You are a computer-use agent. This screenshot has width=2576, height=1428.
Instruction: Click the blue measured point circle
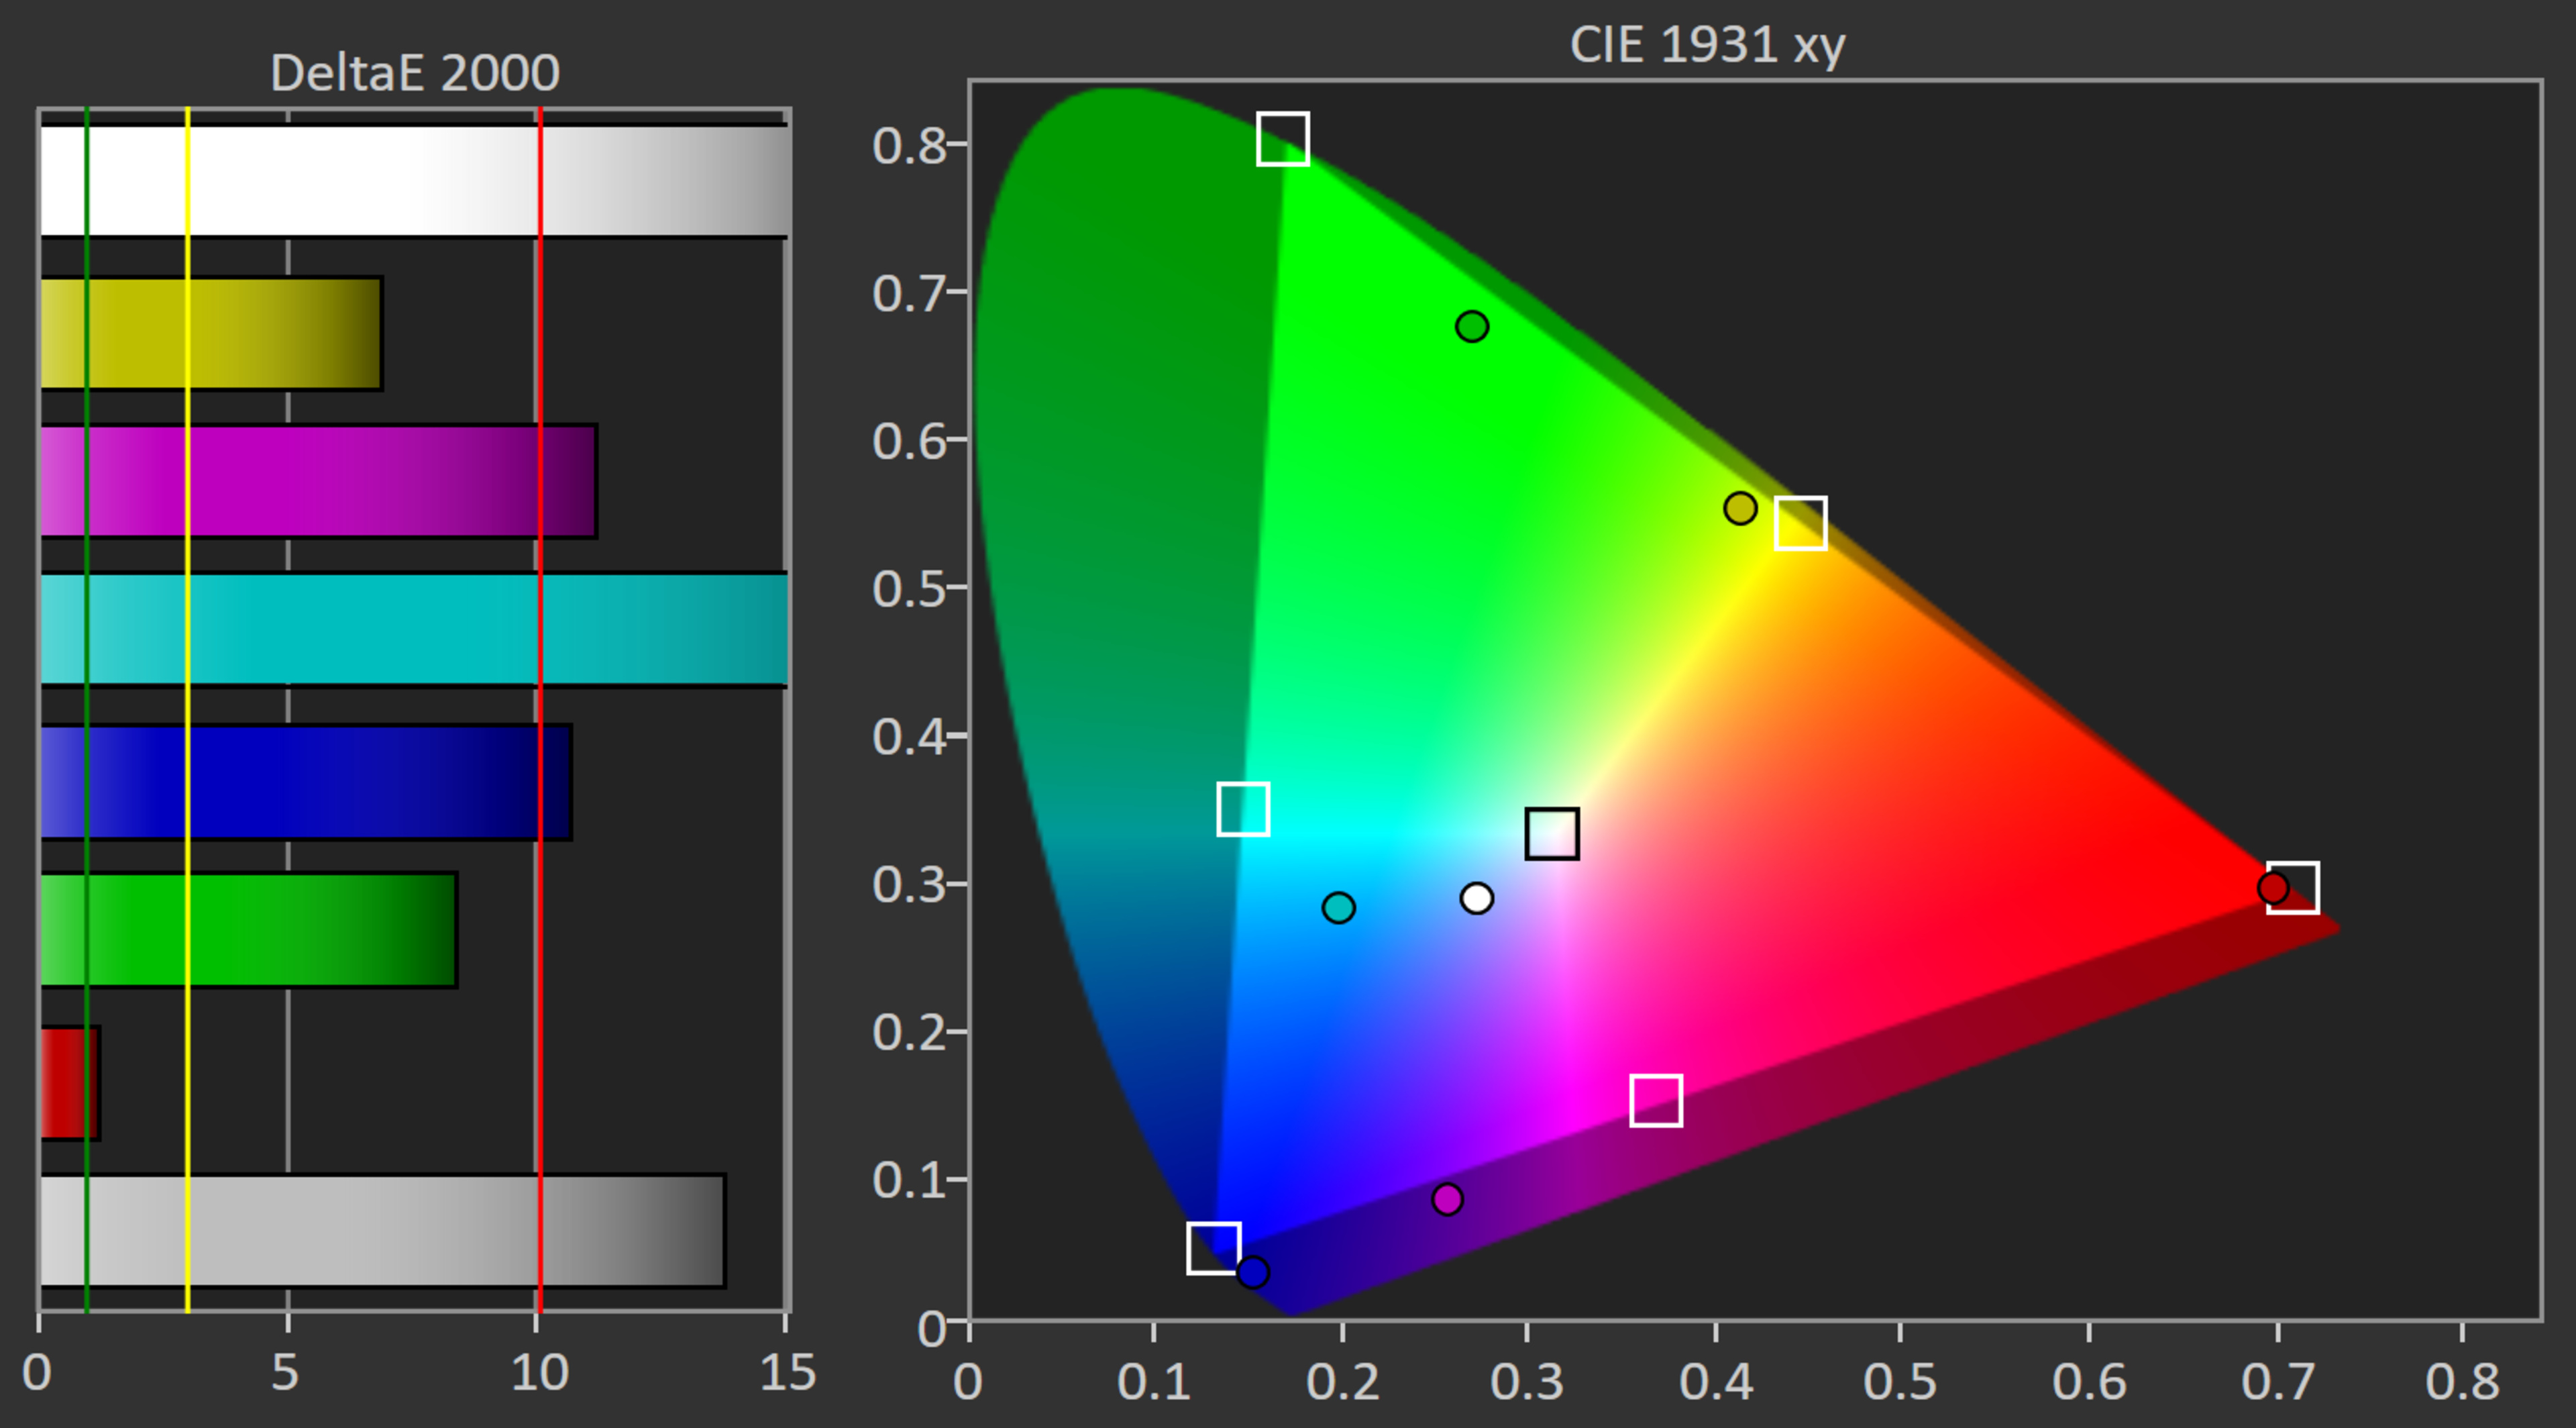tap(1253, 1272)
